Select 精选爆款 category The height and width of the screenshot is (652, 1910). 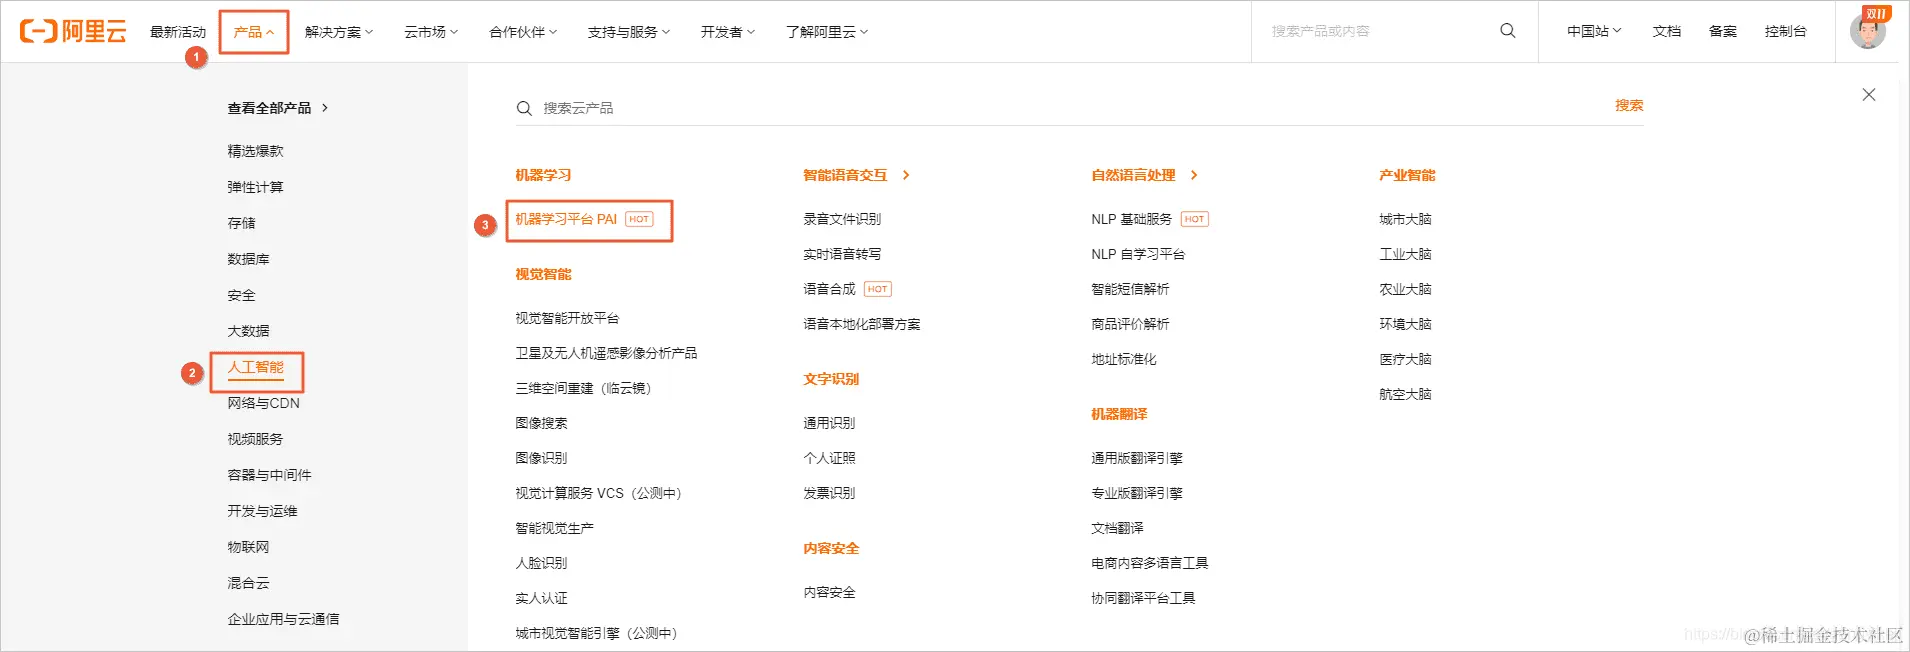point(255,151)
